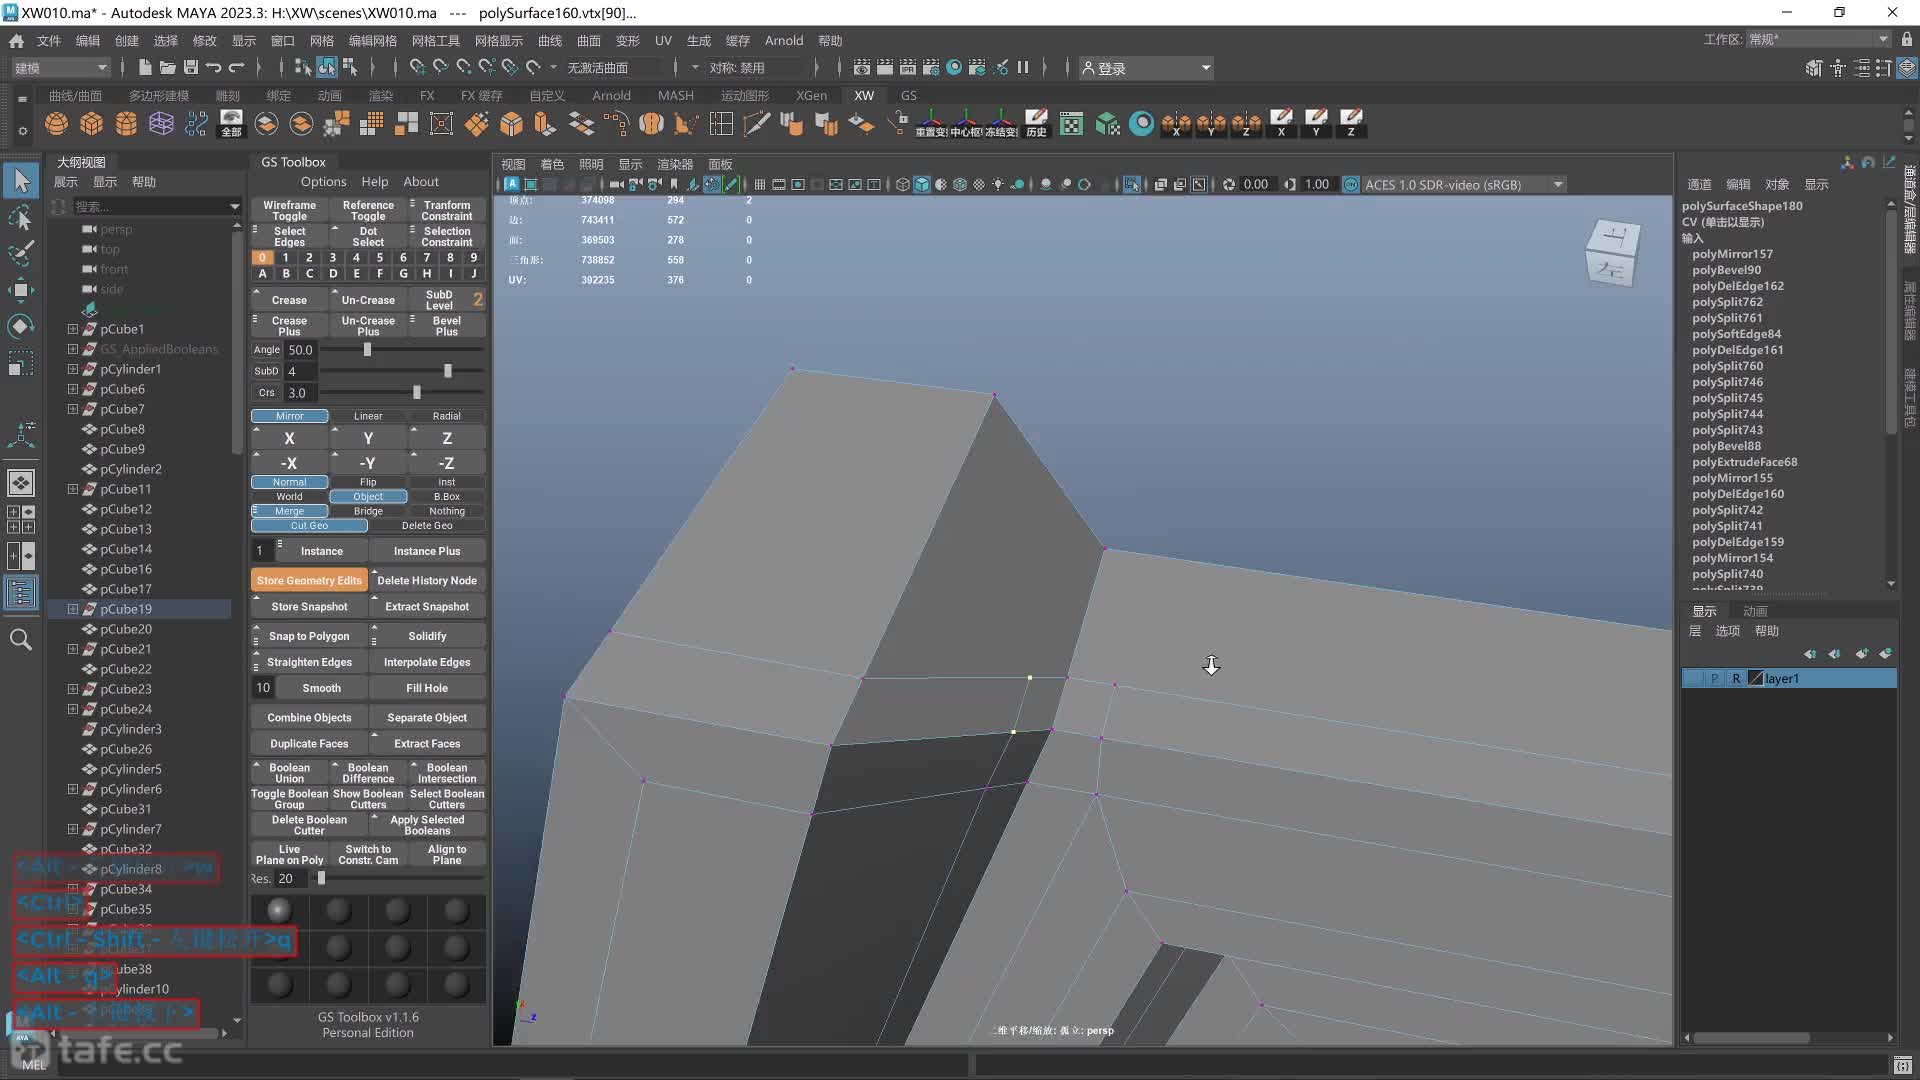1920x1080 pixels.
Task: Select World mirror space option
Action: point(289,497)
